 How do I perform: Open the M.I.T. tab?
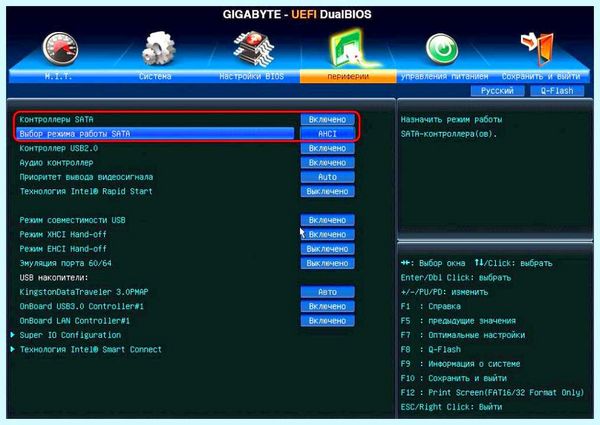pyautogui.click(x=58, y=77)
